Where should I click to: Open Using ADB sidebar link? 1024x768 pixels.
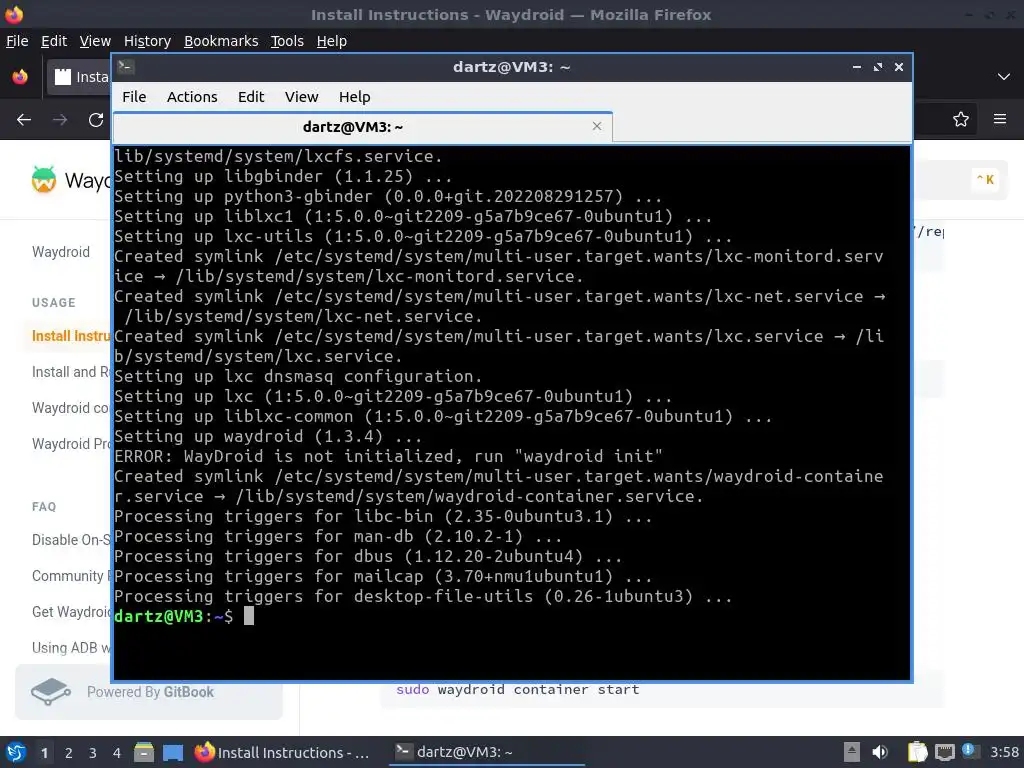tap(71, 647)
